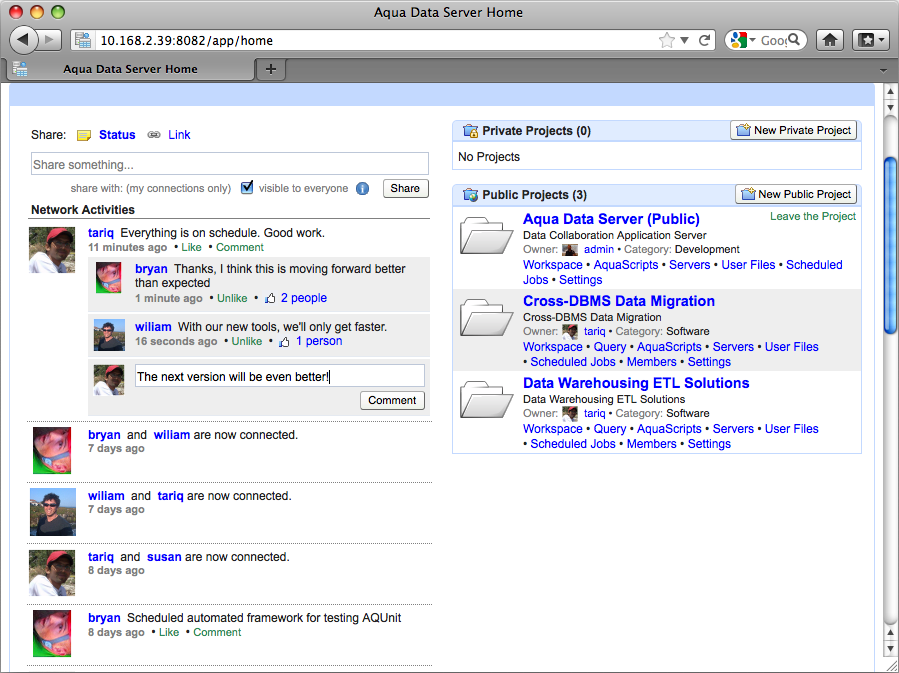Click wiliam avatar in the new tools reply
Viewport: 899px width, 673px height.
[109, 335]
